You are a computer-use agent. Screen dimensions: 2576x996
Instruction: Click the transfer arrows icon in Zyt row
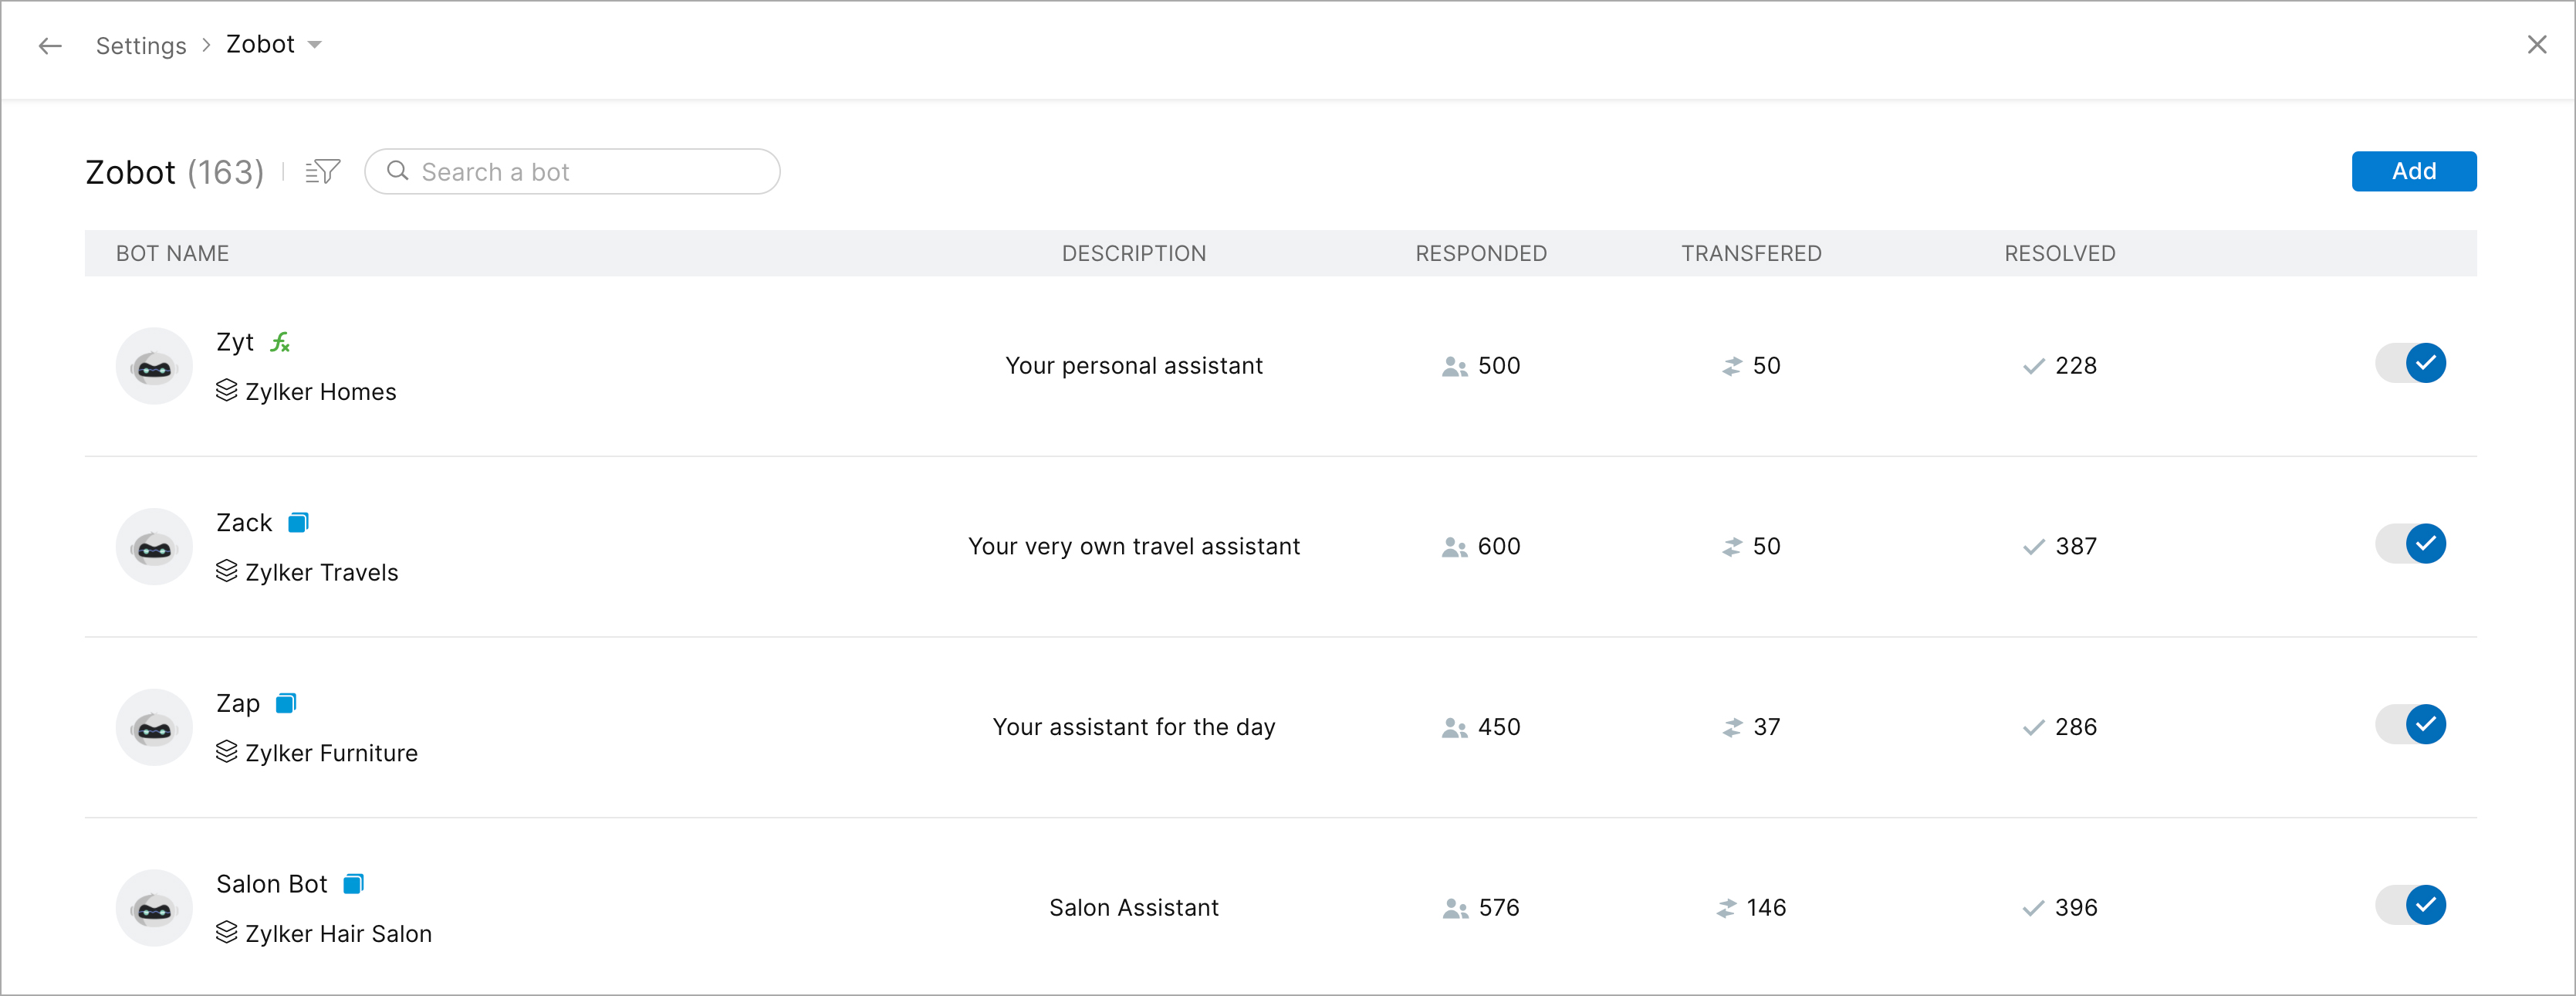pyautogui.click(x=1732, y=367)
